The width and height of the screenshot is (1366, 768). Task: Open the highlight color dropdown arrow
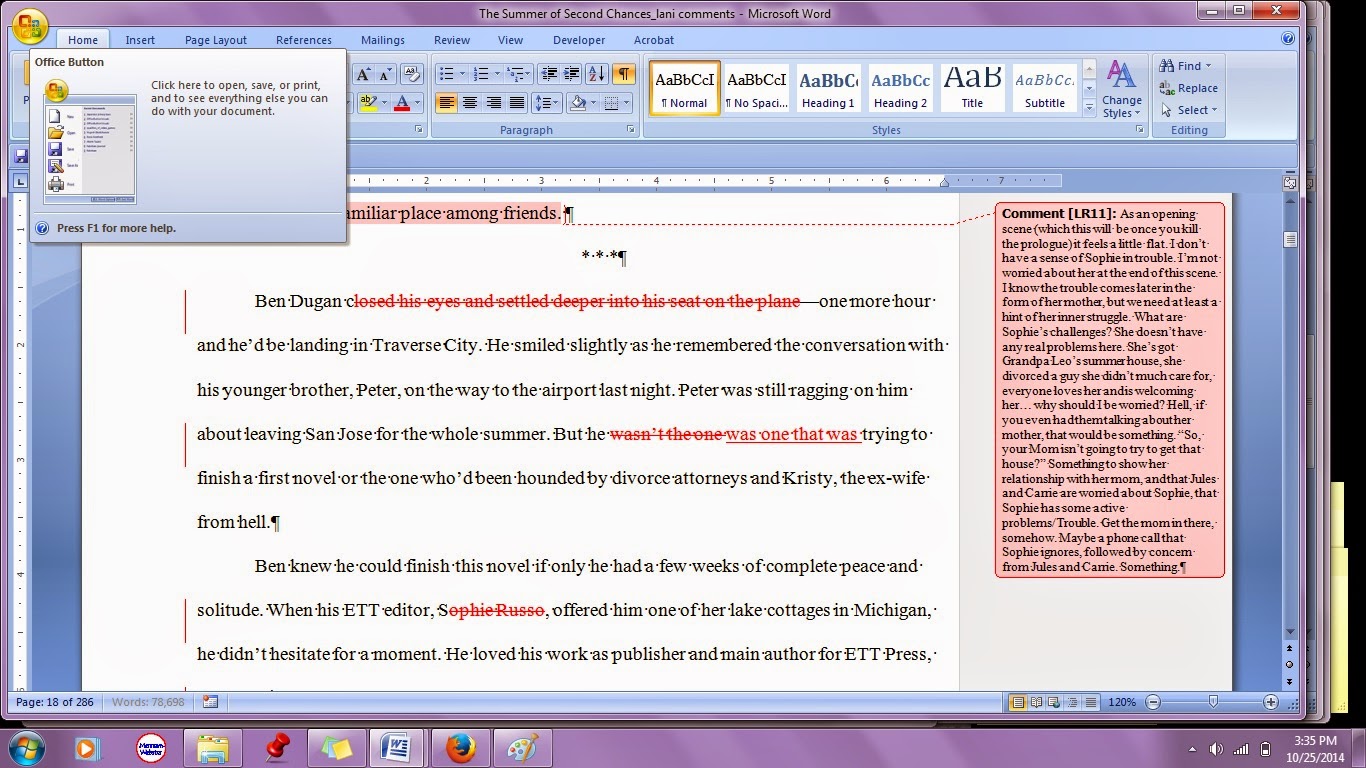point(382,103)
